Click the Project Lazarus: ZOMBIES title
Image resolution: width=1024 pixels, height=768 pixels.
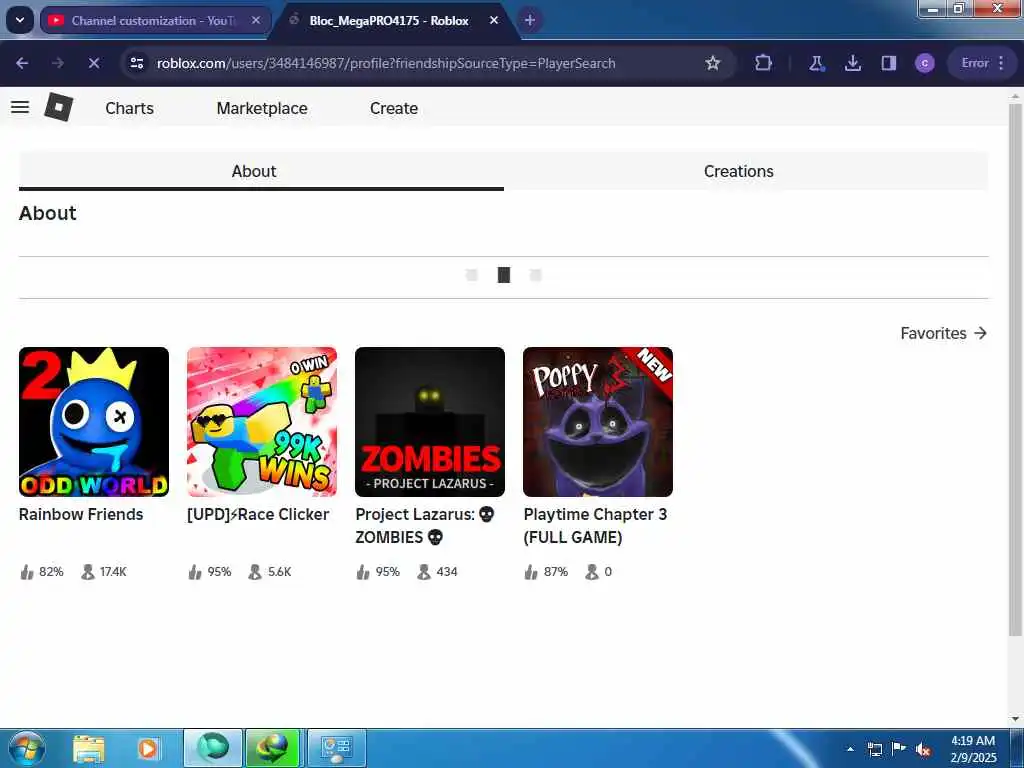(425, 526)
